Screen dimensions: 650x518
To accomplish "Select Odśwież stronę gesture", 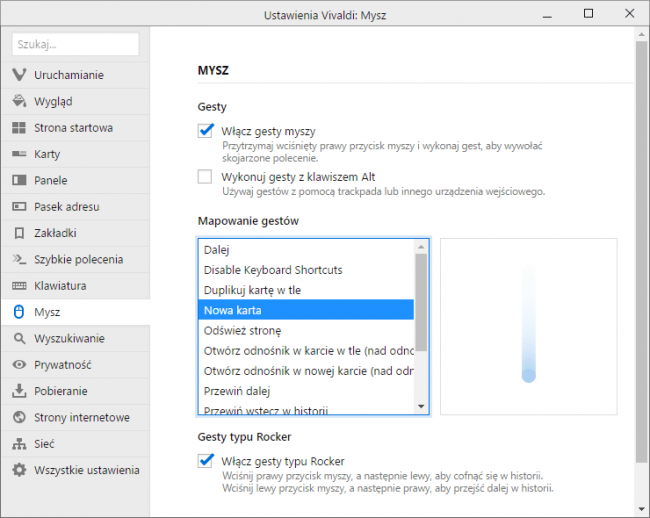I will coord(306,330).
